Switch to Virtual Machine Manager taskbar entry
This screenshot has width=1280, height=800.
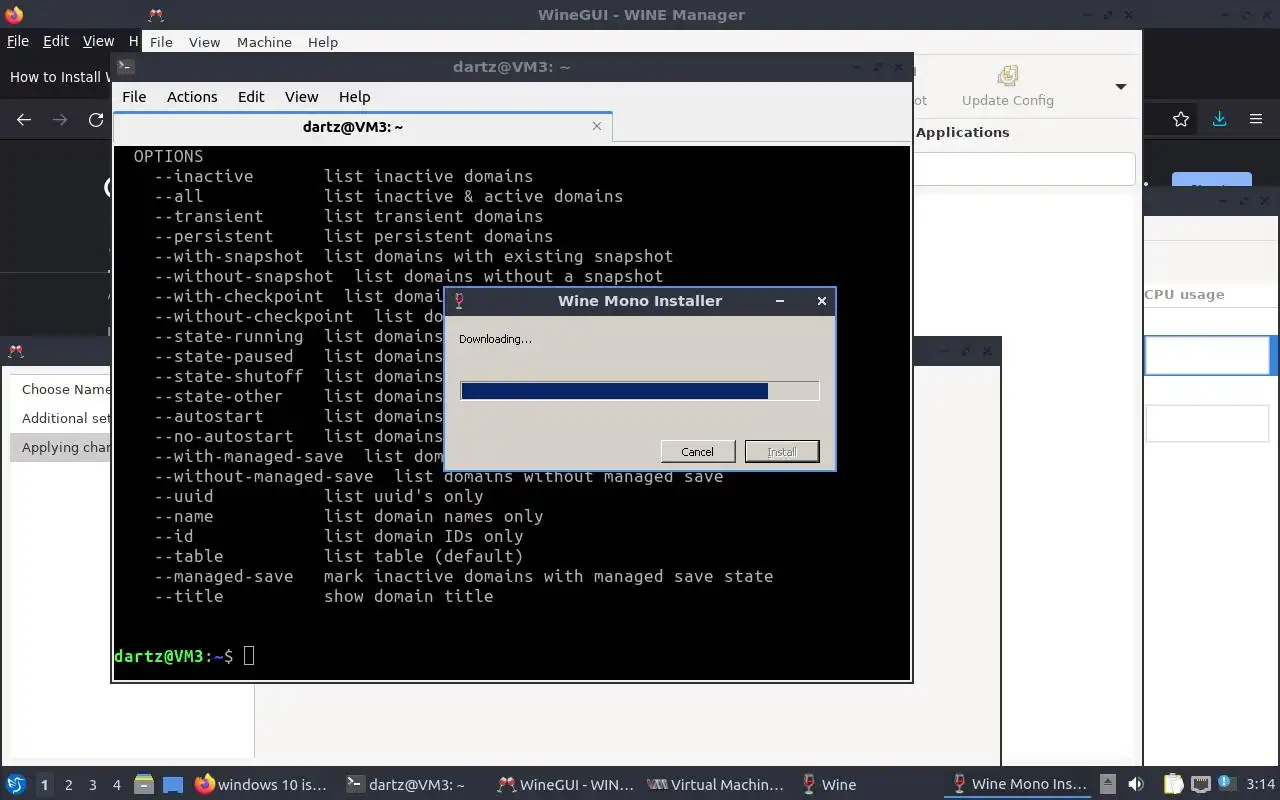coord(716,785)
